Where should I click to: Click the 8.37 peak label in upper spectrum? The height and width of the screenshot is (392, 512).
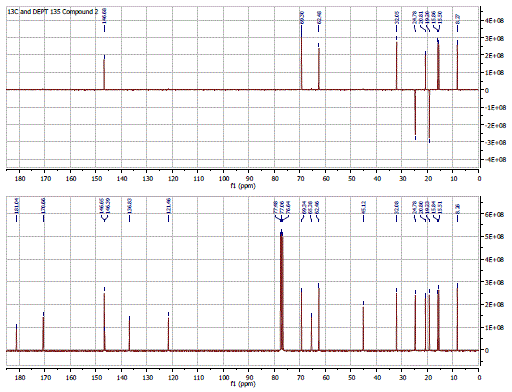pyautogui.click(x=457, y=18)
